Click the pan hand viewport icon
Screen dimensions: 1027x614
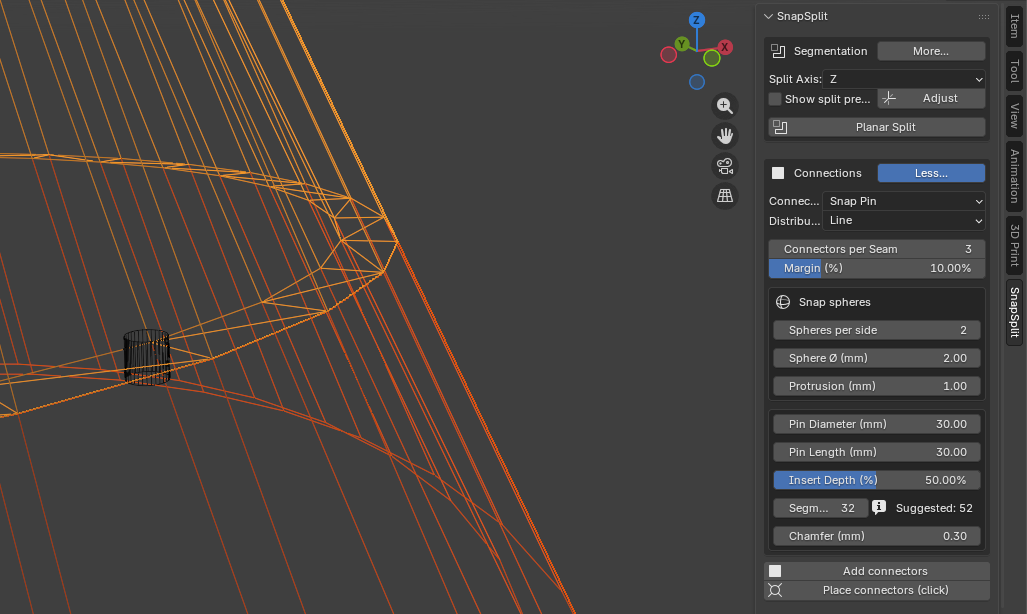[725, 136]
